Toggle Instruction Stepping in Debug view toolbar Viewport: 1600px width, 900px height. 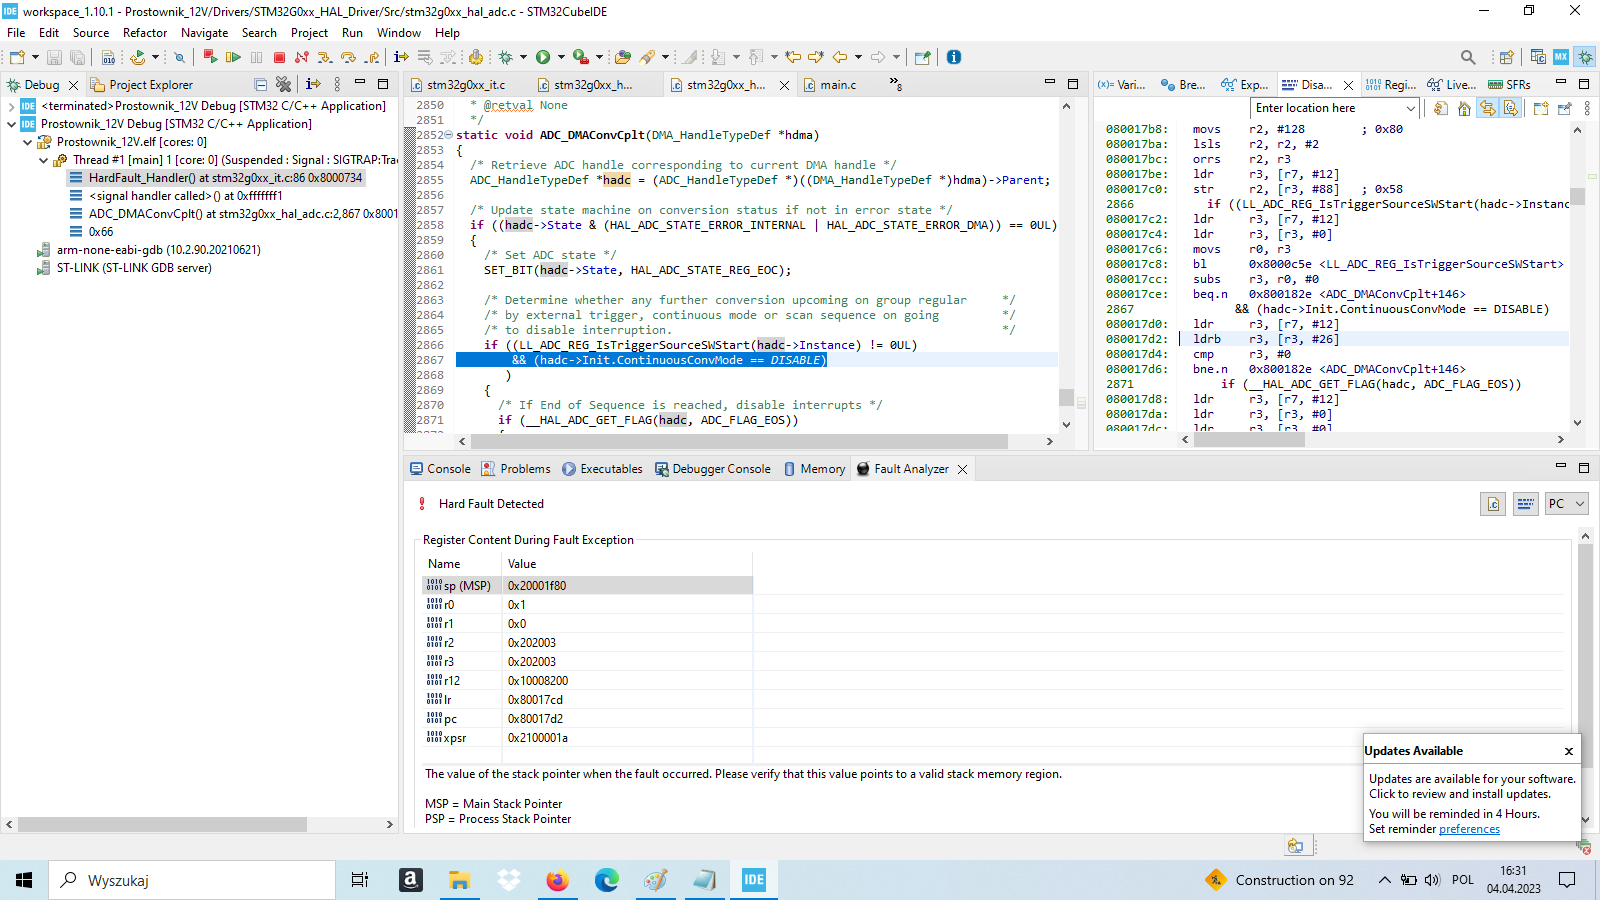coord(313,84)
